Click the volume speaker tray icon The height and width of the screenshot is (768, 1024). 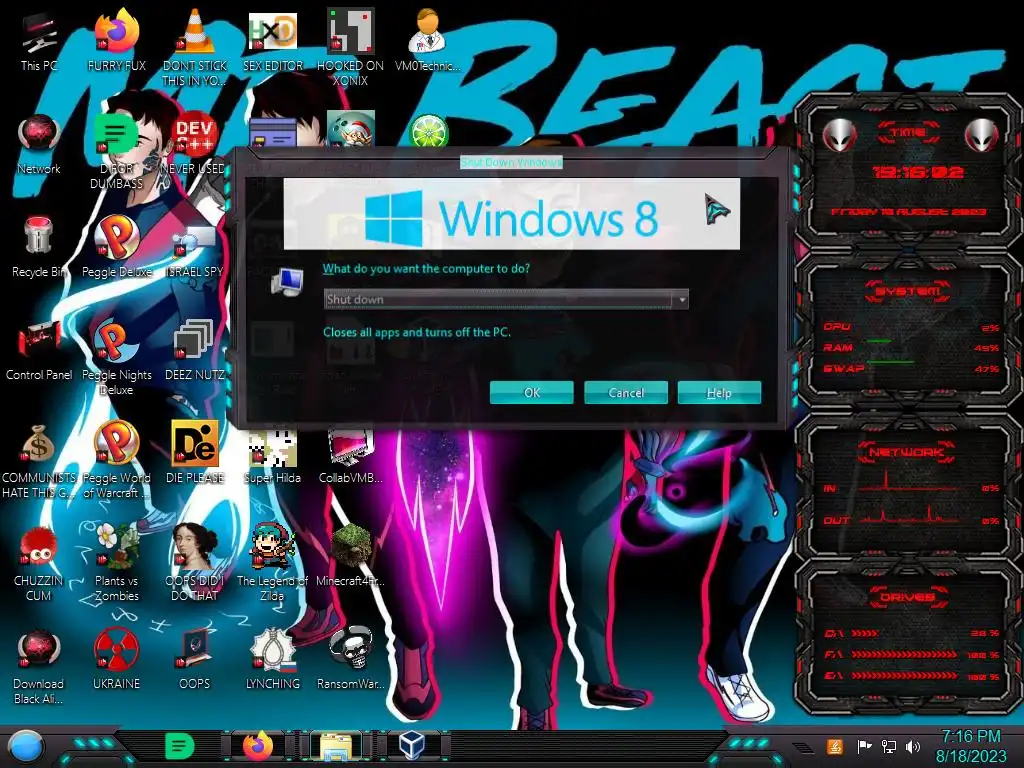[x=912, y=746]
